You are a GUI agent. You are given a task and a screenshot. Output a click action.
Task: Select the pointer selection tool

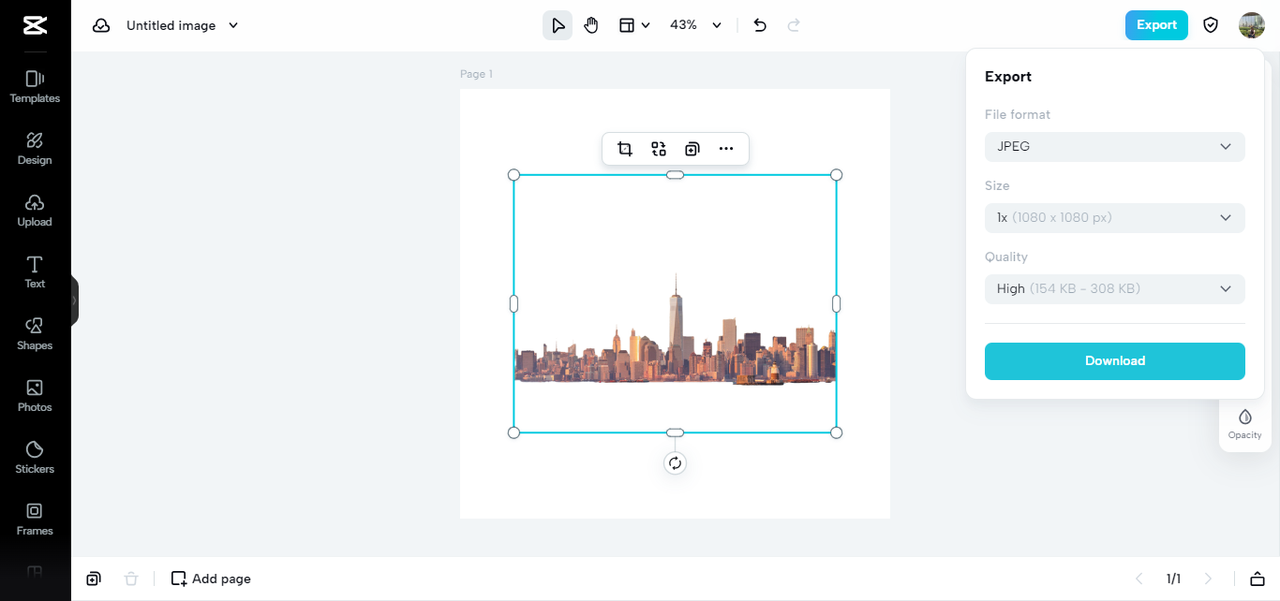tap(558, 25)
